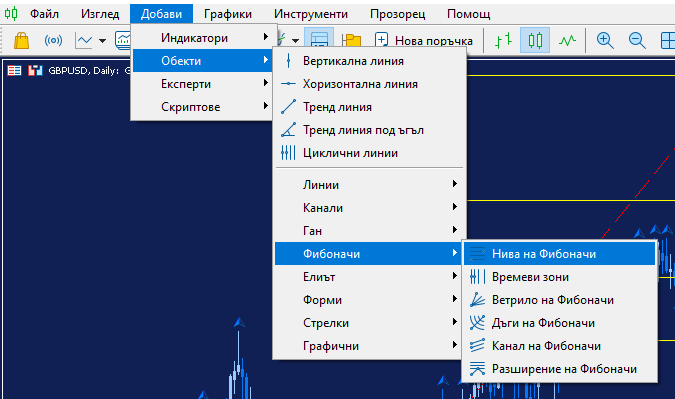Click the yellow folder navigator icon
Screen dimensions: 675x399
click(352, 40)
